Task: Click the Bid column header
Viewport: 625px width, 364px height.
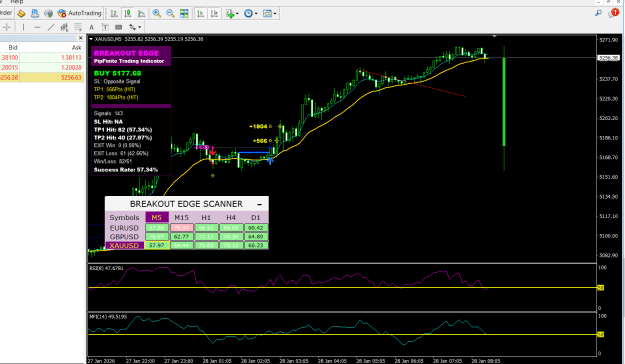Action: [x=13, y=47]
